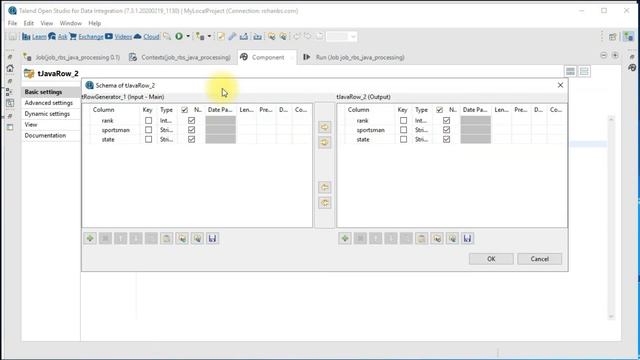Remove selected column from input schema

[x=105, y=238]
